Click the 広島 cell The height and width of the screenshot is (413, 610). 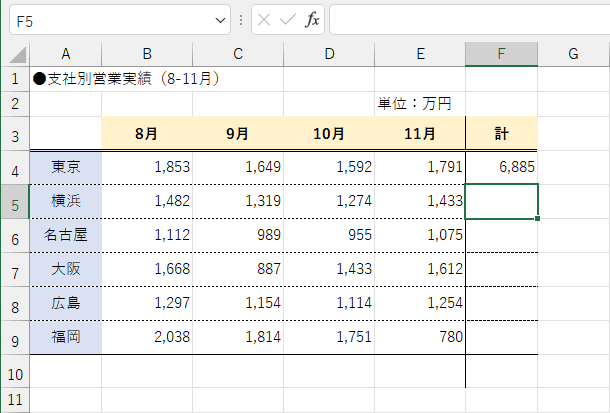click(x=66, y=304)
